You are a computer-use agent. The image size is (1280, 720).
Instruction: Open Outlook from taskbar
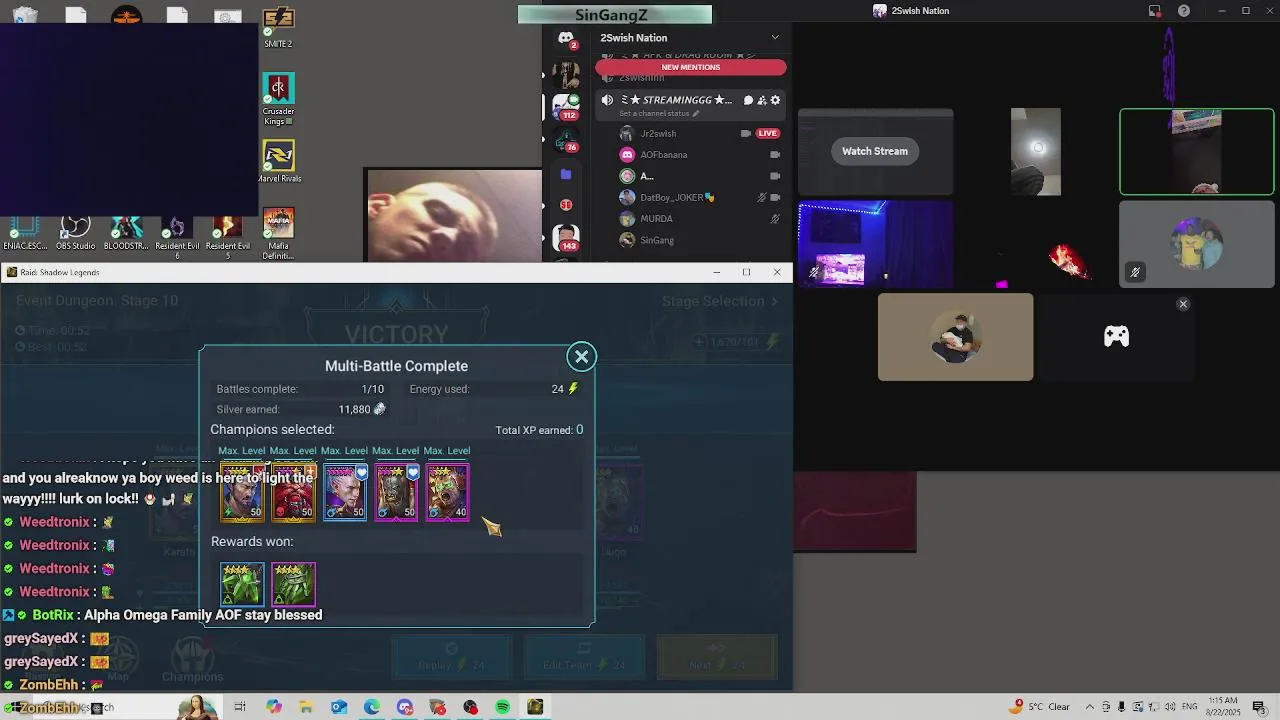coord(339,707)
